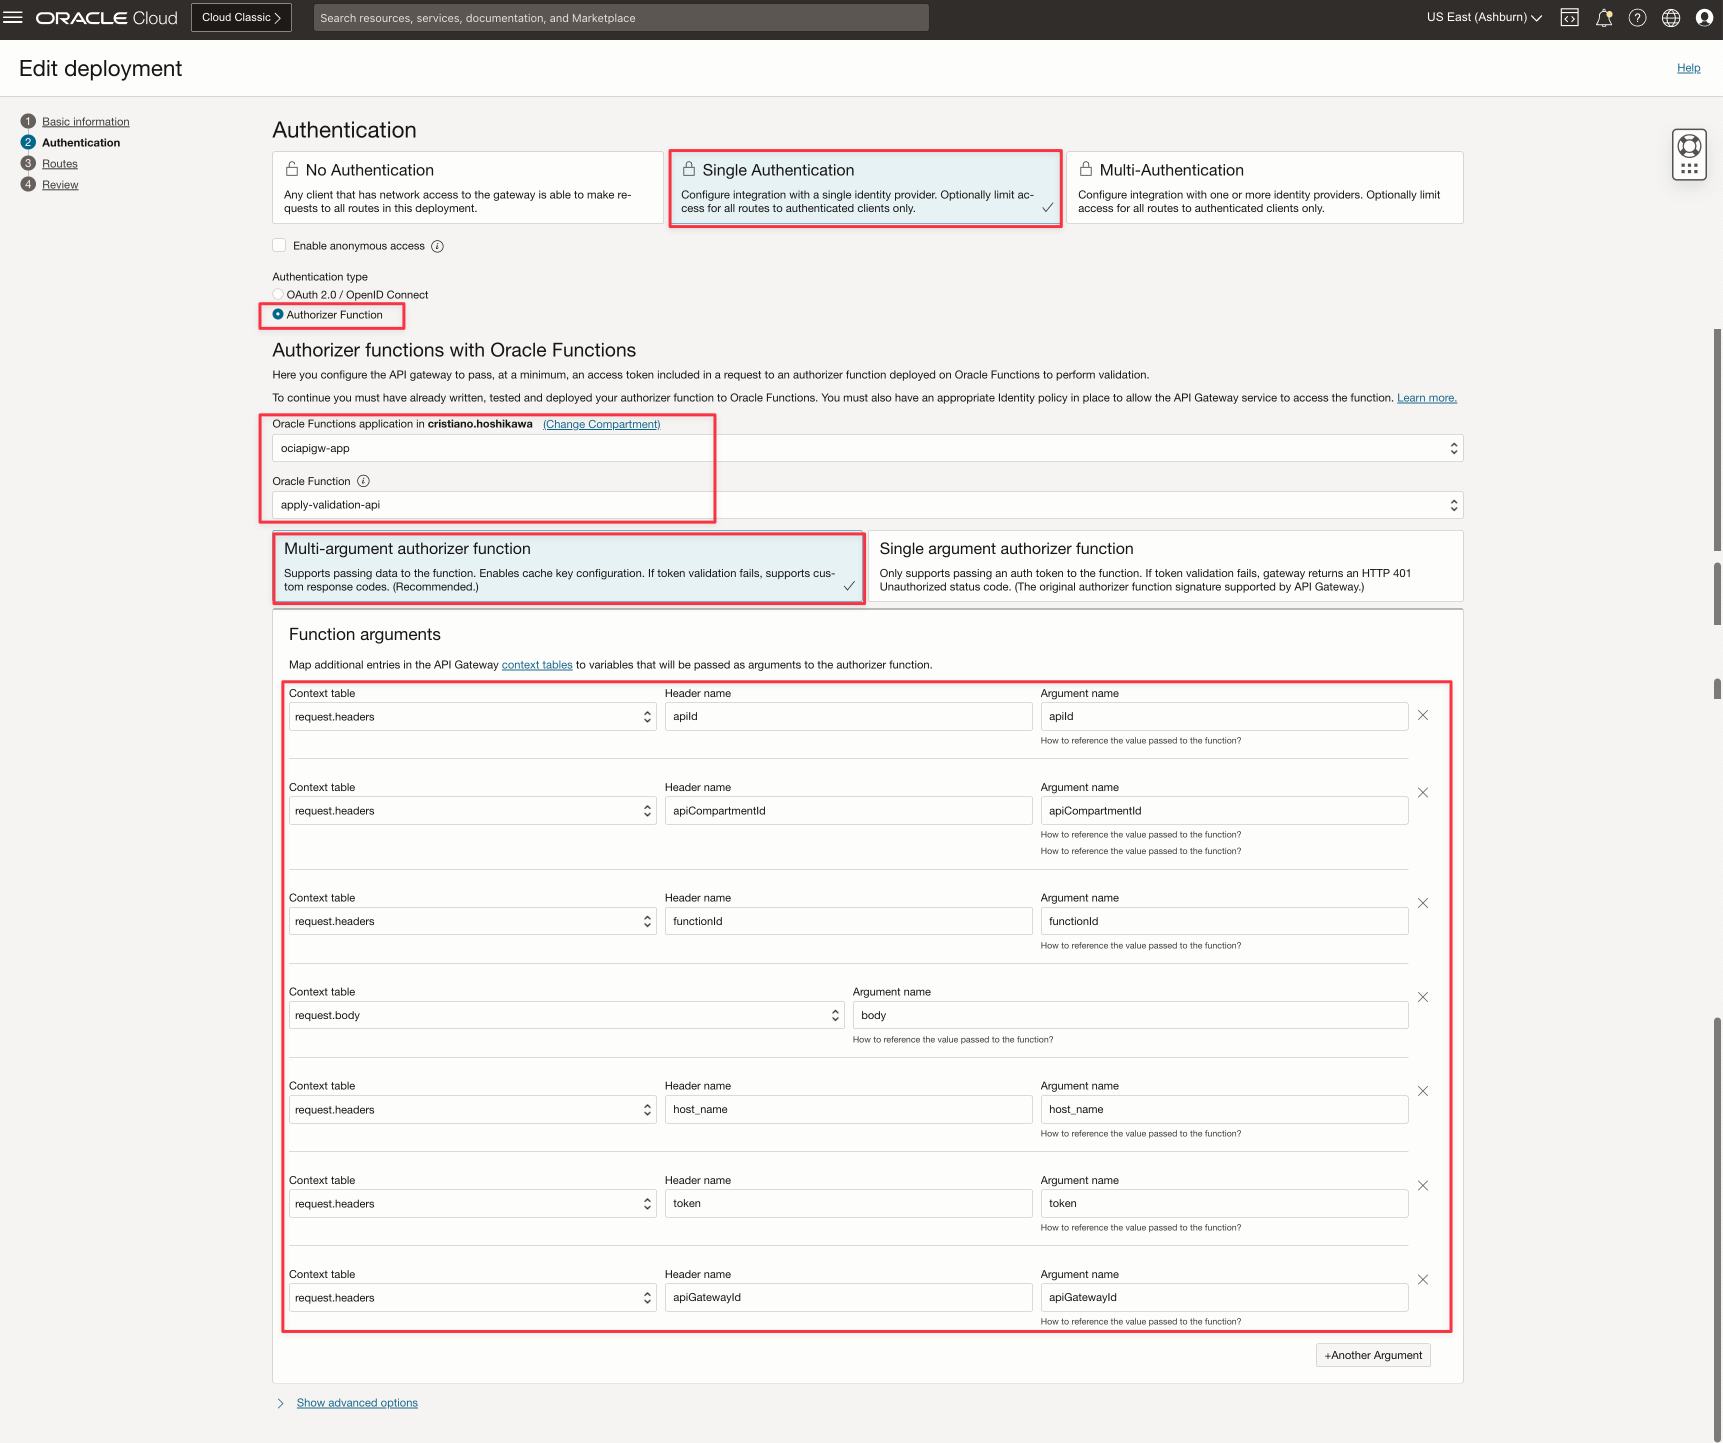The width and height of the screenshot is (1723, 1443).
Task: Open the user profile avatar
Action: (x=1704, y=18)
